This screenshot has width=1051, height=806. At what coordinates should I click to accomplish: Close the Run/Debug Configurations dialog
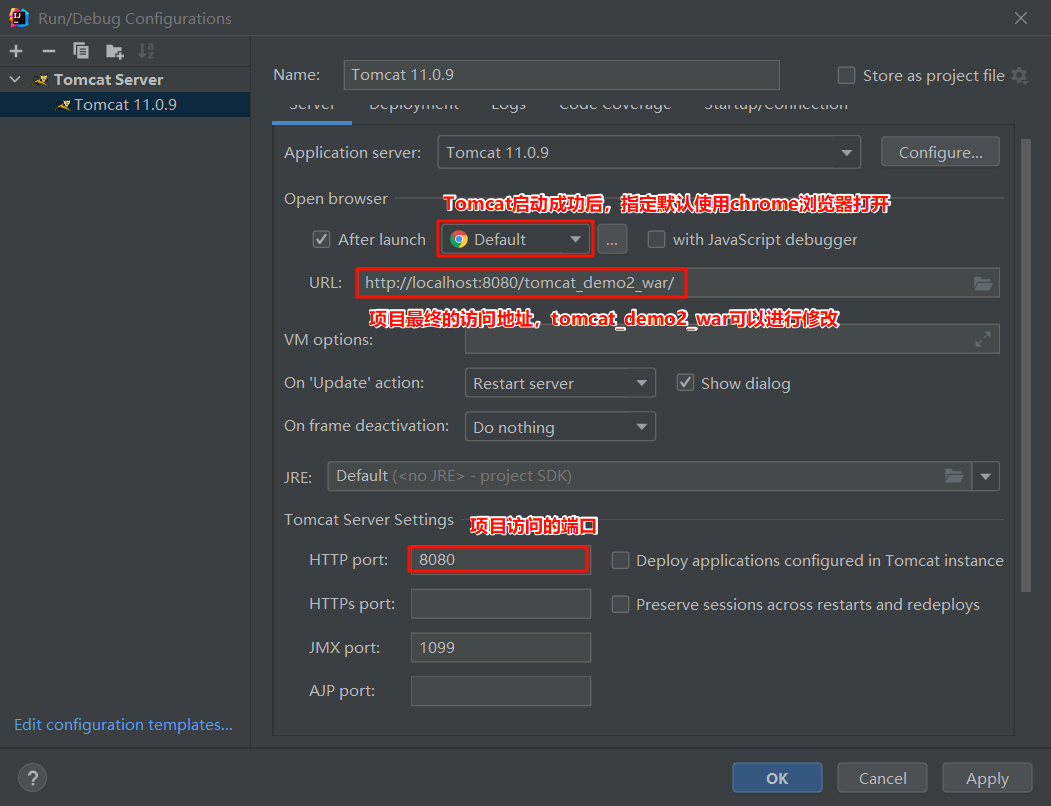pyautogui.click(x=1021, y=18)
